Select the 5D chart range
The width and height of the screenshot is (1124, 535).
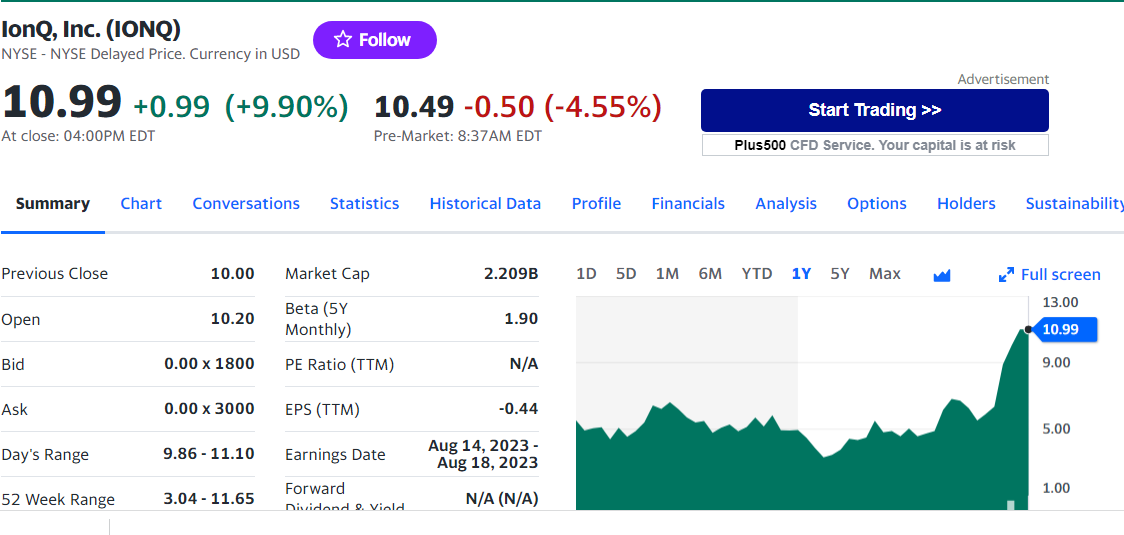click(626, 274)
